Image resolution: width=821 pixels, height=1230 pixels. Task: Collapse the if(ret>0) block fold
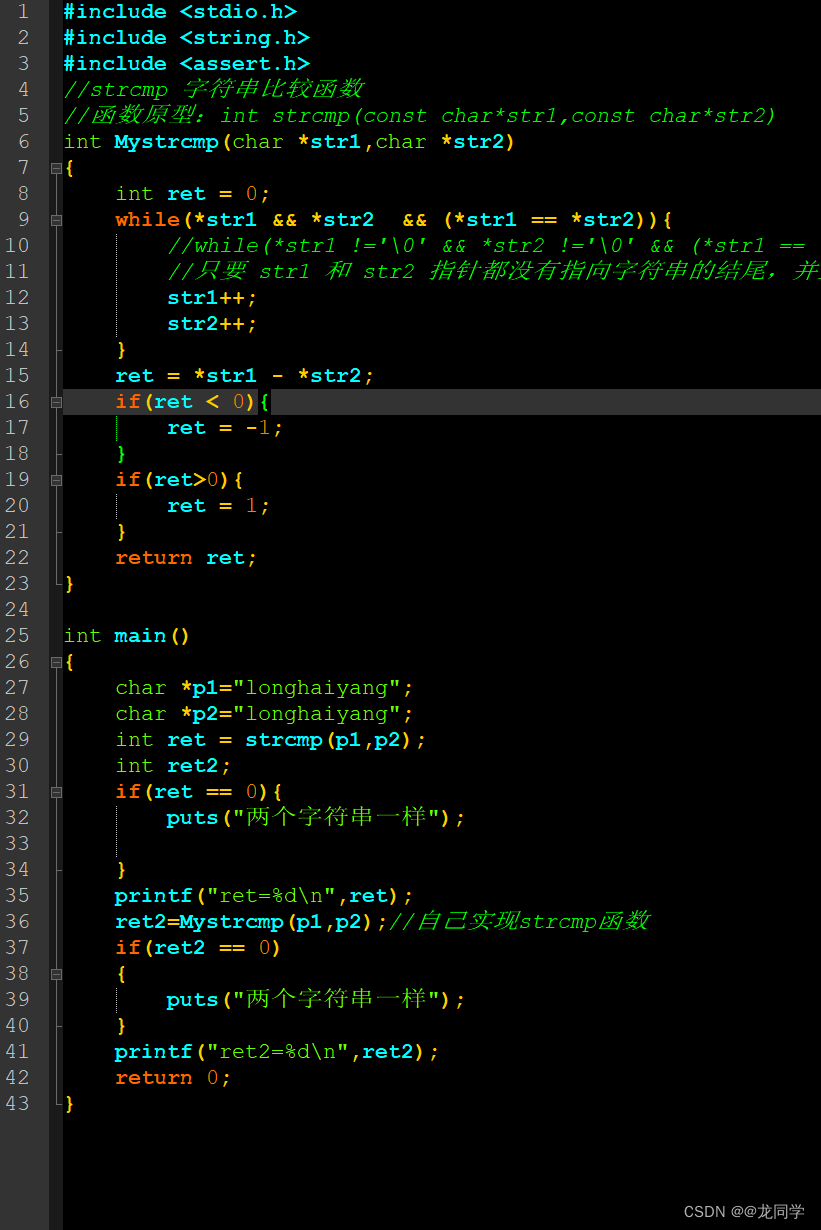[x=56, y=480]
